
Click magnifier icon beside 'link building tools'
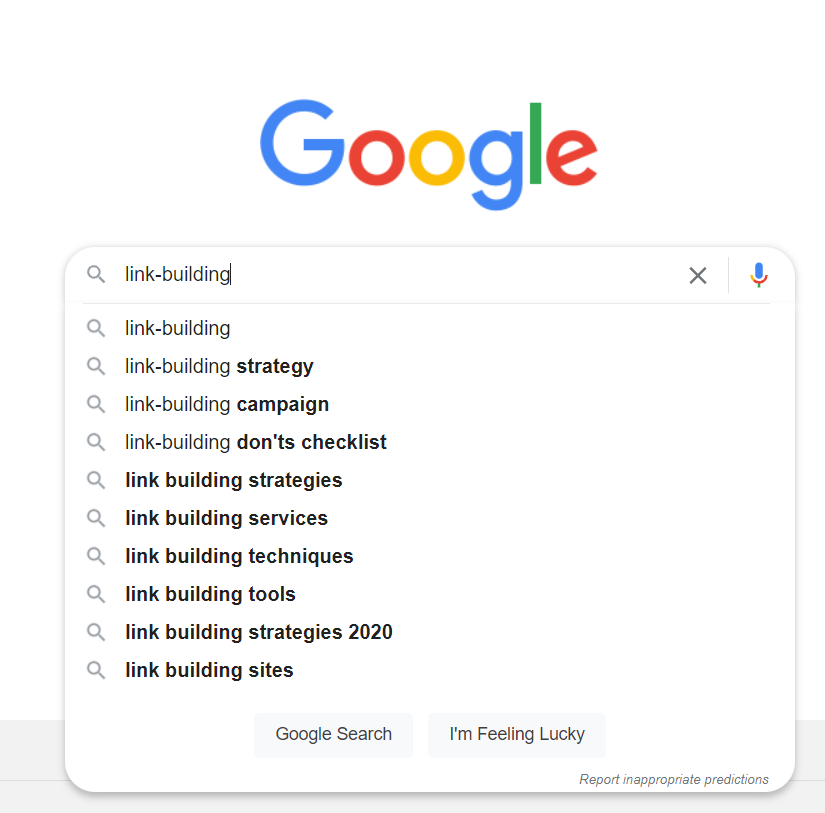point(96,594)
